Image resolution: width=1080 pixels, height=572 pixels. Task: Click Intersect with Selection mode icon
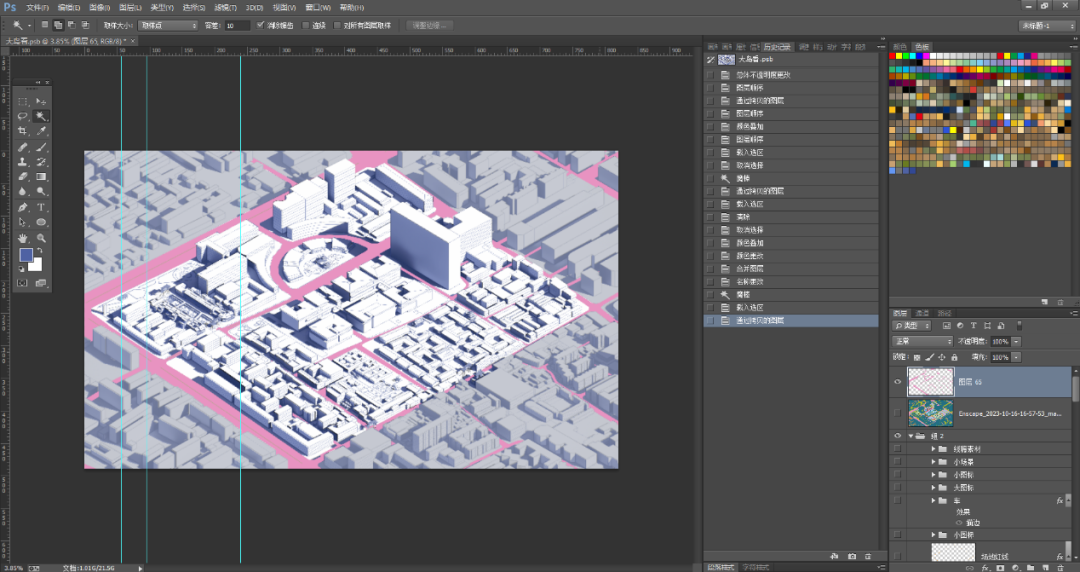[84, 25]
